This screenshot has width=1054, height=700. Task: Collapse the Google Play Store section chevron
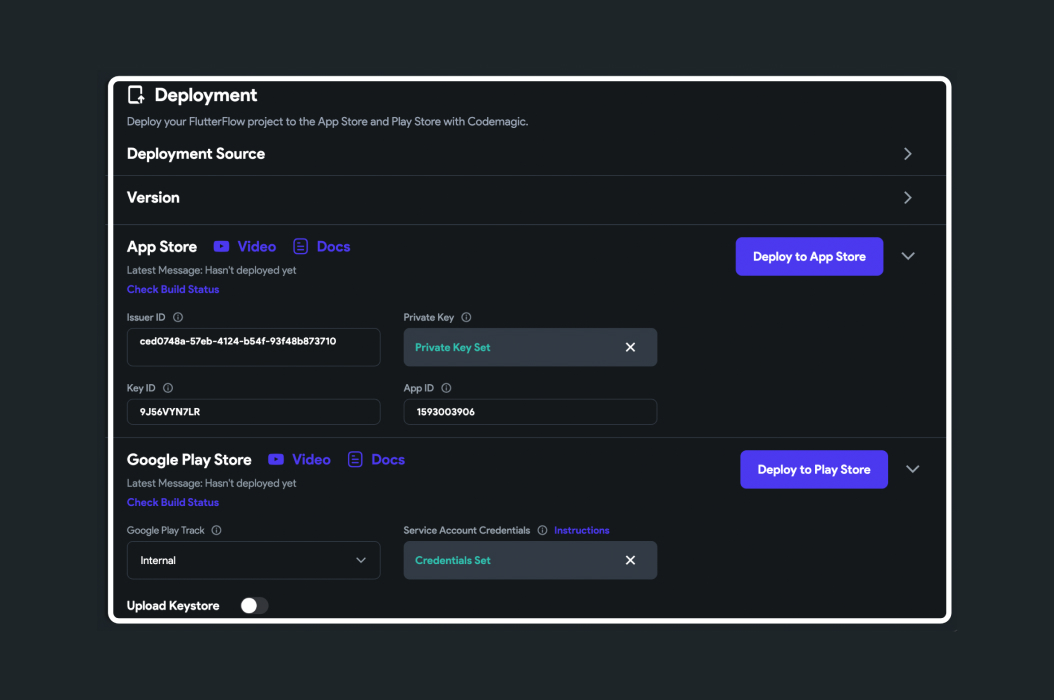tap(912, 469)
